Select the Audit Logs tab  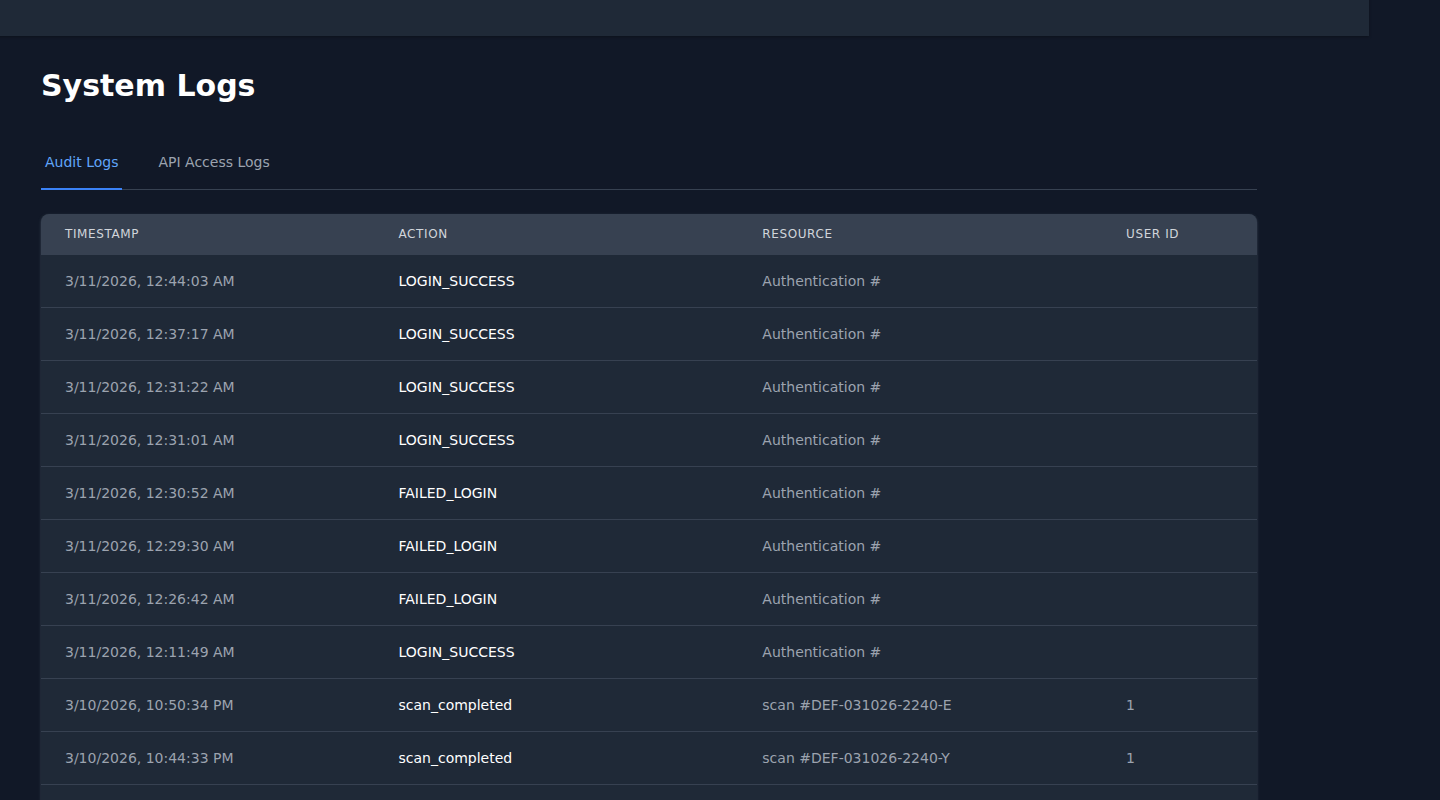81,161
